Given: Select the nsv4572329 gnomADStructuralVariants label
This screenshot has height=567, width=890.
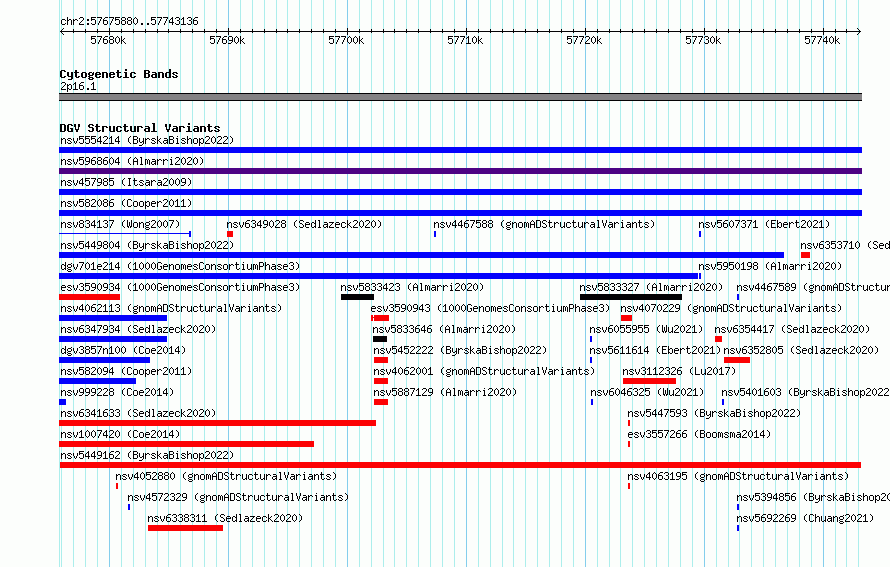Looking at the screenshot, I should tap(238, 497).
